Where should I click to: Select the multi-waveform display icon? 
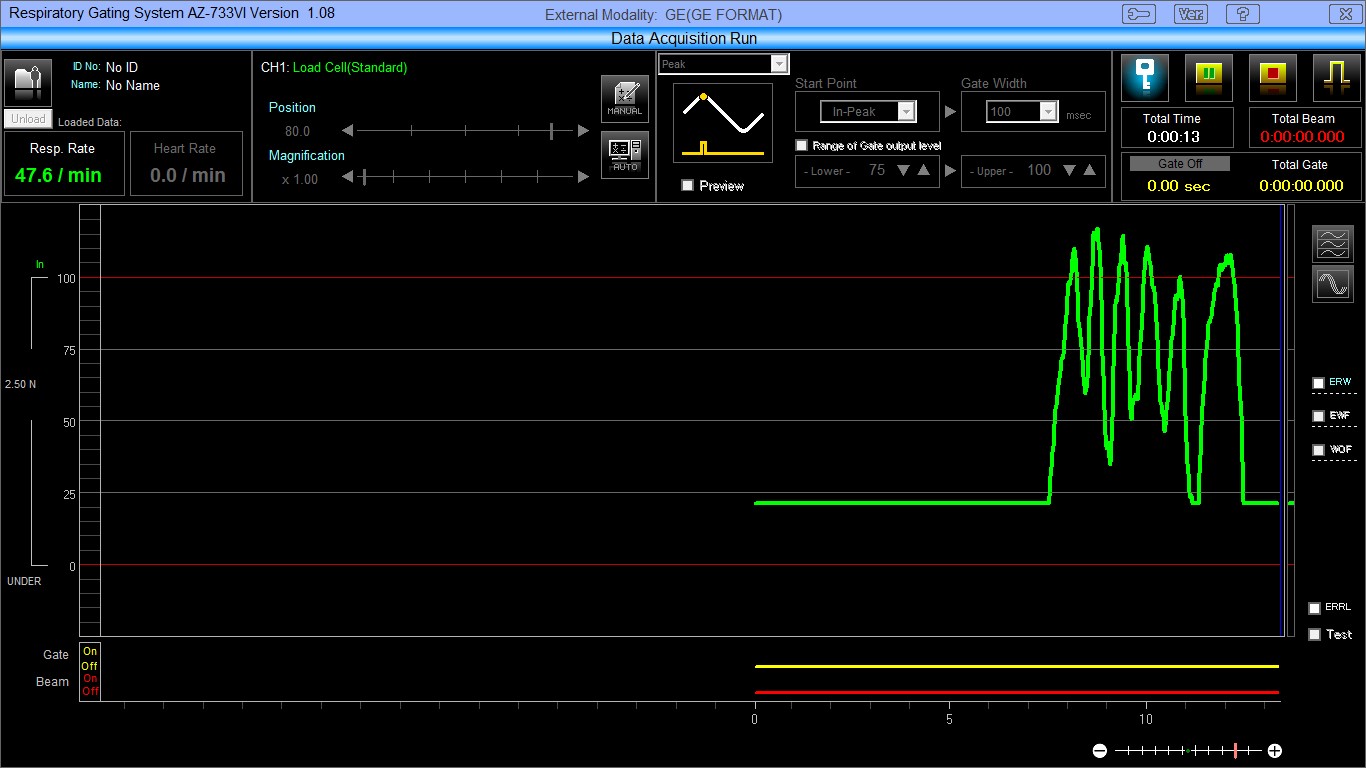[x=1333, y=243]
